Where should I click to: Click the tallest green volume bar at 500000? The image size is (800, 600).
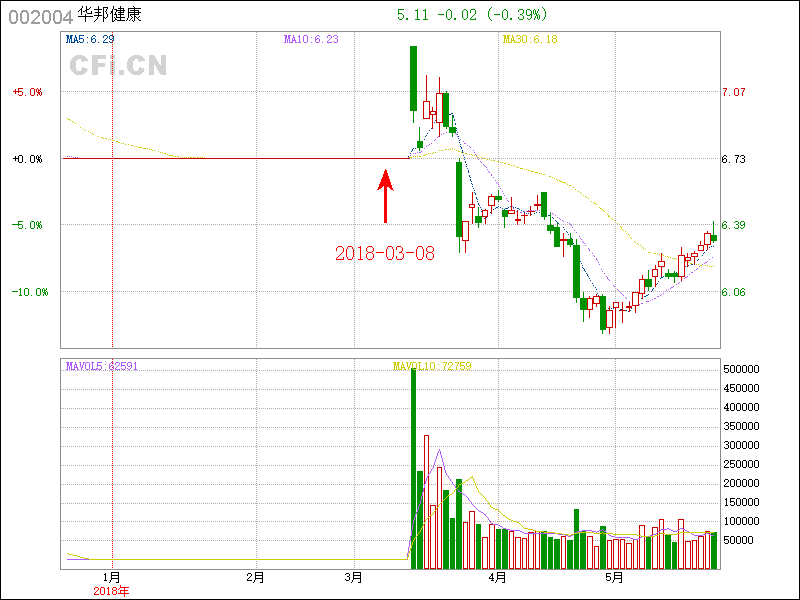pos(413,468)
